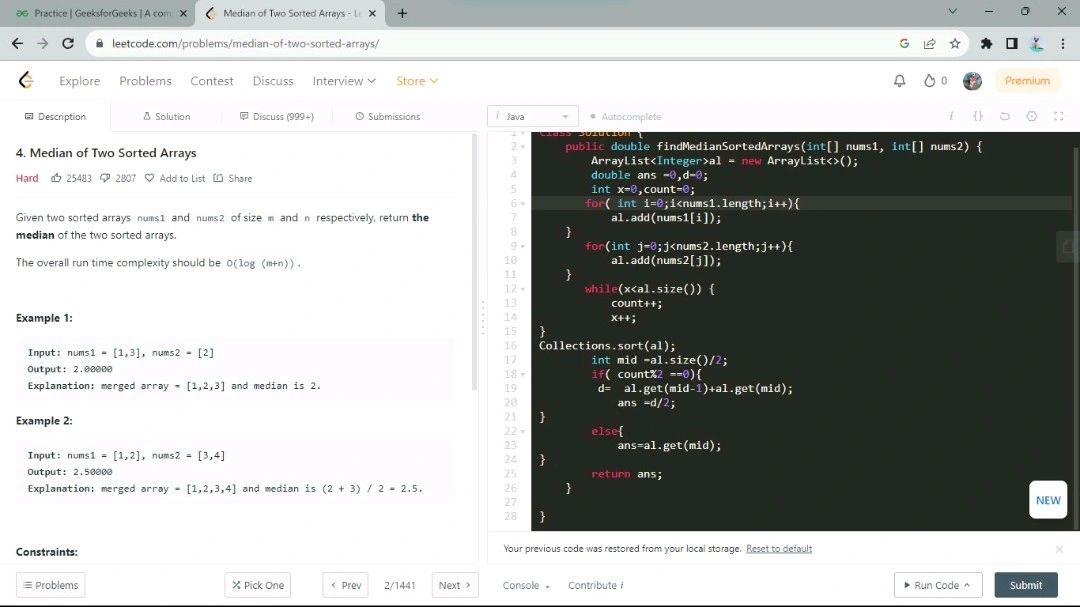Viewport: 1080px width, 607px height.
Task: Collapse code fold at line 22
Action: coord(523,432)
